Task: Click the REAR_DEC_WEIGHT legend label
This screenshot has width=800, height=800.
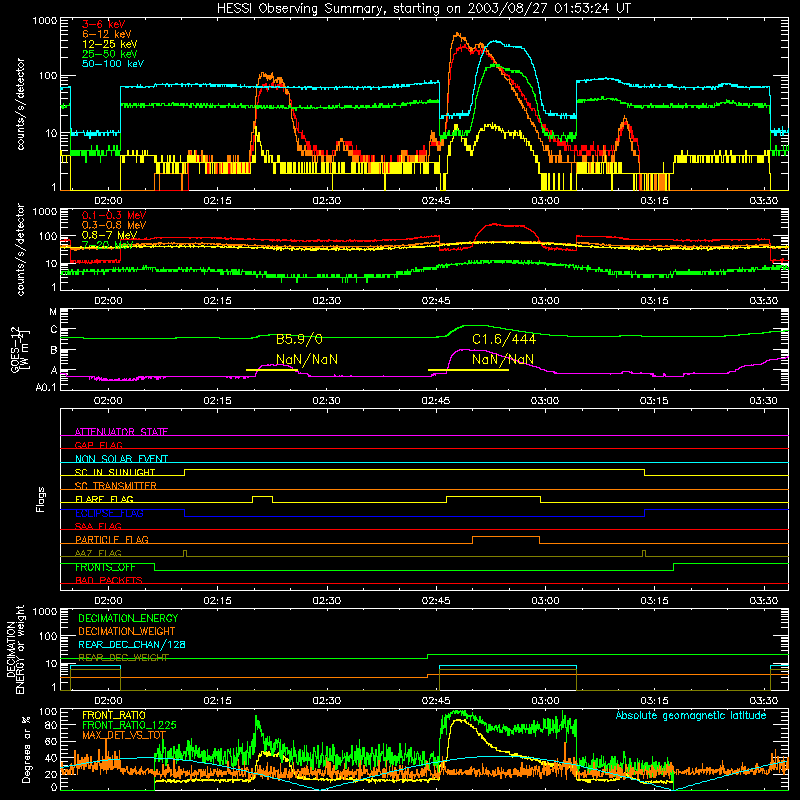Action: click(123, 658)
